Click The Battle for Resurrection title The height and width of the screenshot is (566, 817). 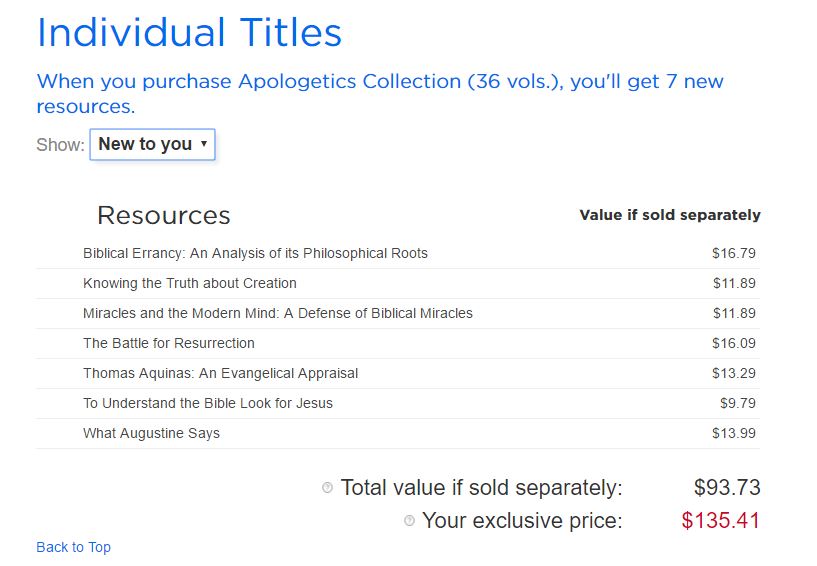pos(169,343)
